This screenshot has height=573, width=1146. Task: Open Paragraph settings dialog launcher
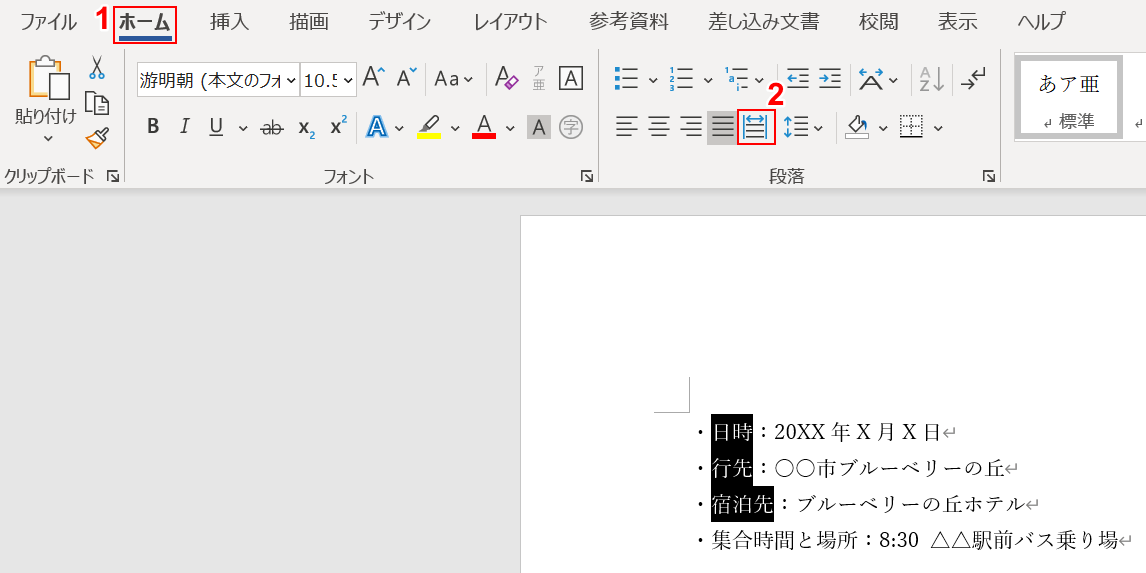(x=989, y=176)
